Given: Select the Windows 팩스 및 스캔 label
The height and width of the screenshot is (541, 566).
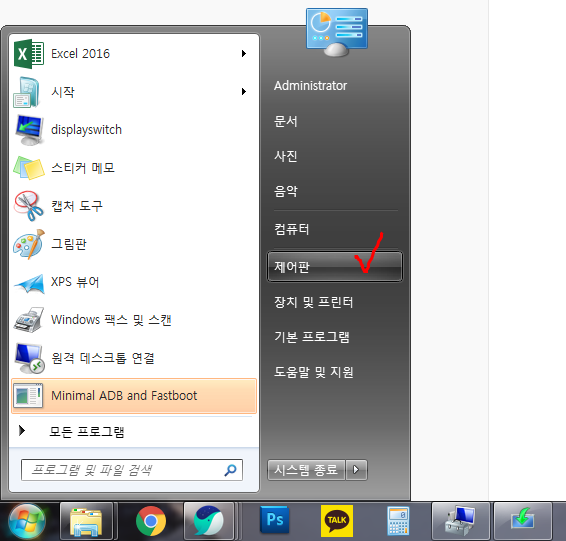Looking at the screenshot, I should point(111,320).
